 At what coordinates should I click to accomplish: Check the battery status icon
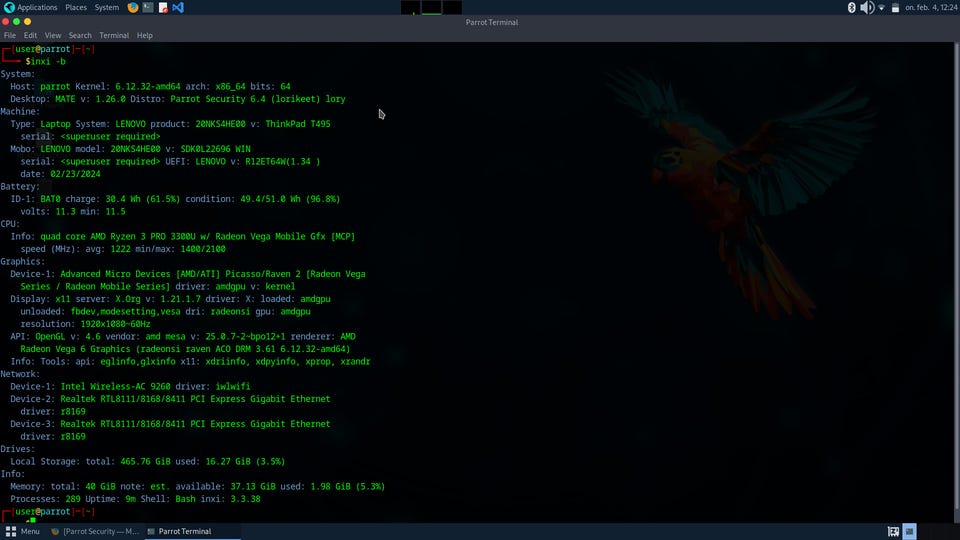coord(895,7)
